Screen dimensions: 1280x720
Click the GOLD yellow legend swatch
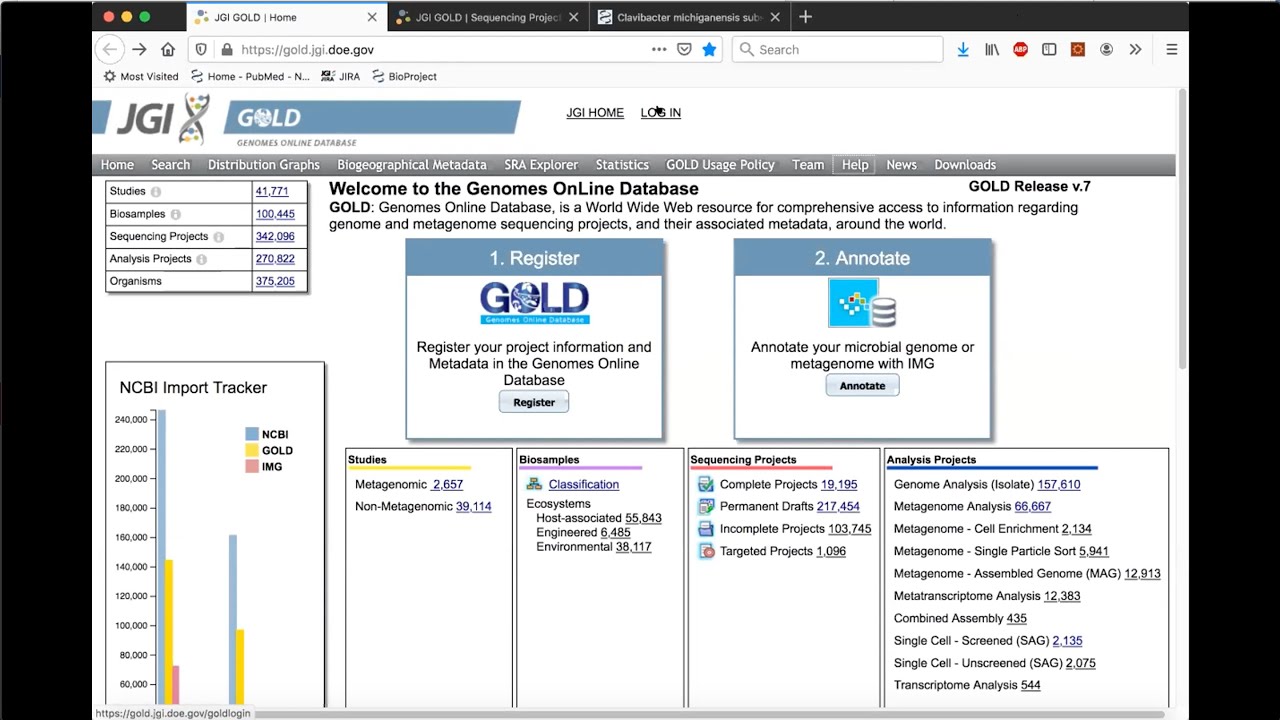click(x=252, y=450)
